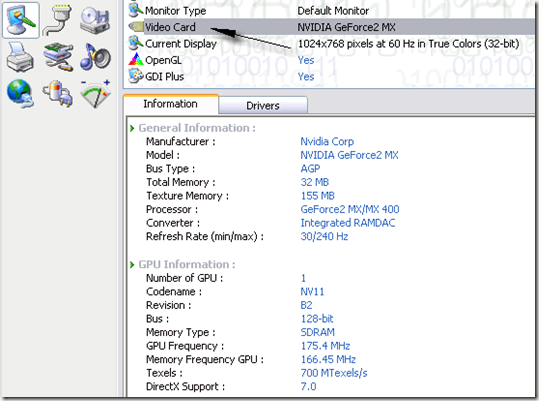539x401 pixels.
Task: Click the Memory Frequency GPU label
Action: 205,359
